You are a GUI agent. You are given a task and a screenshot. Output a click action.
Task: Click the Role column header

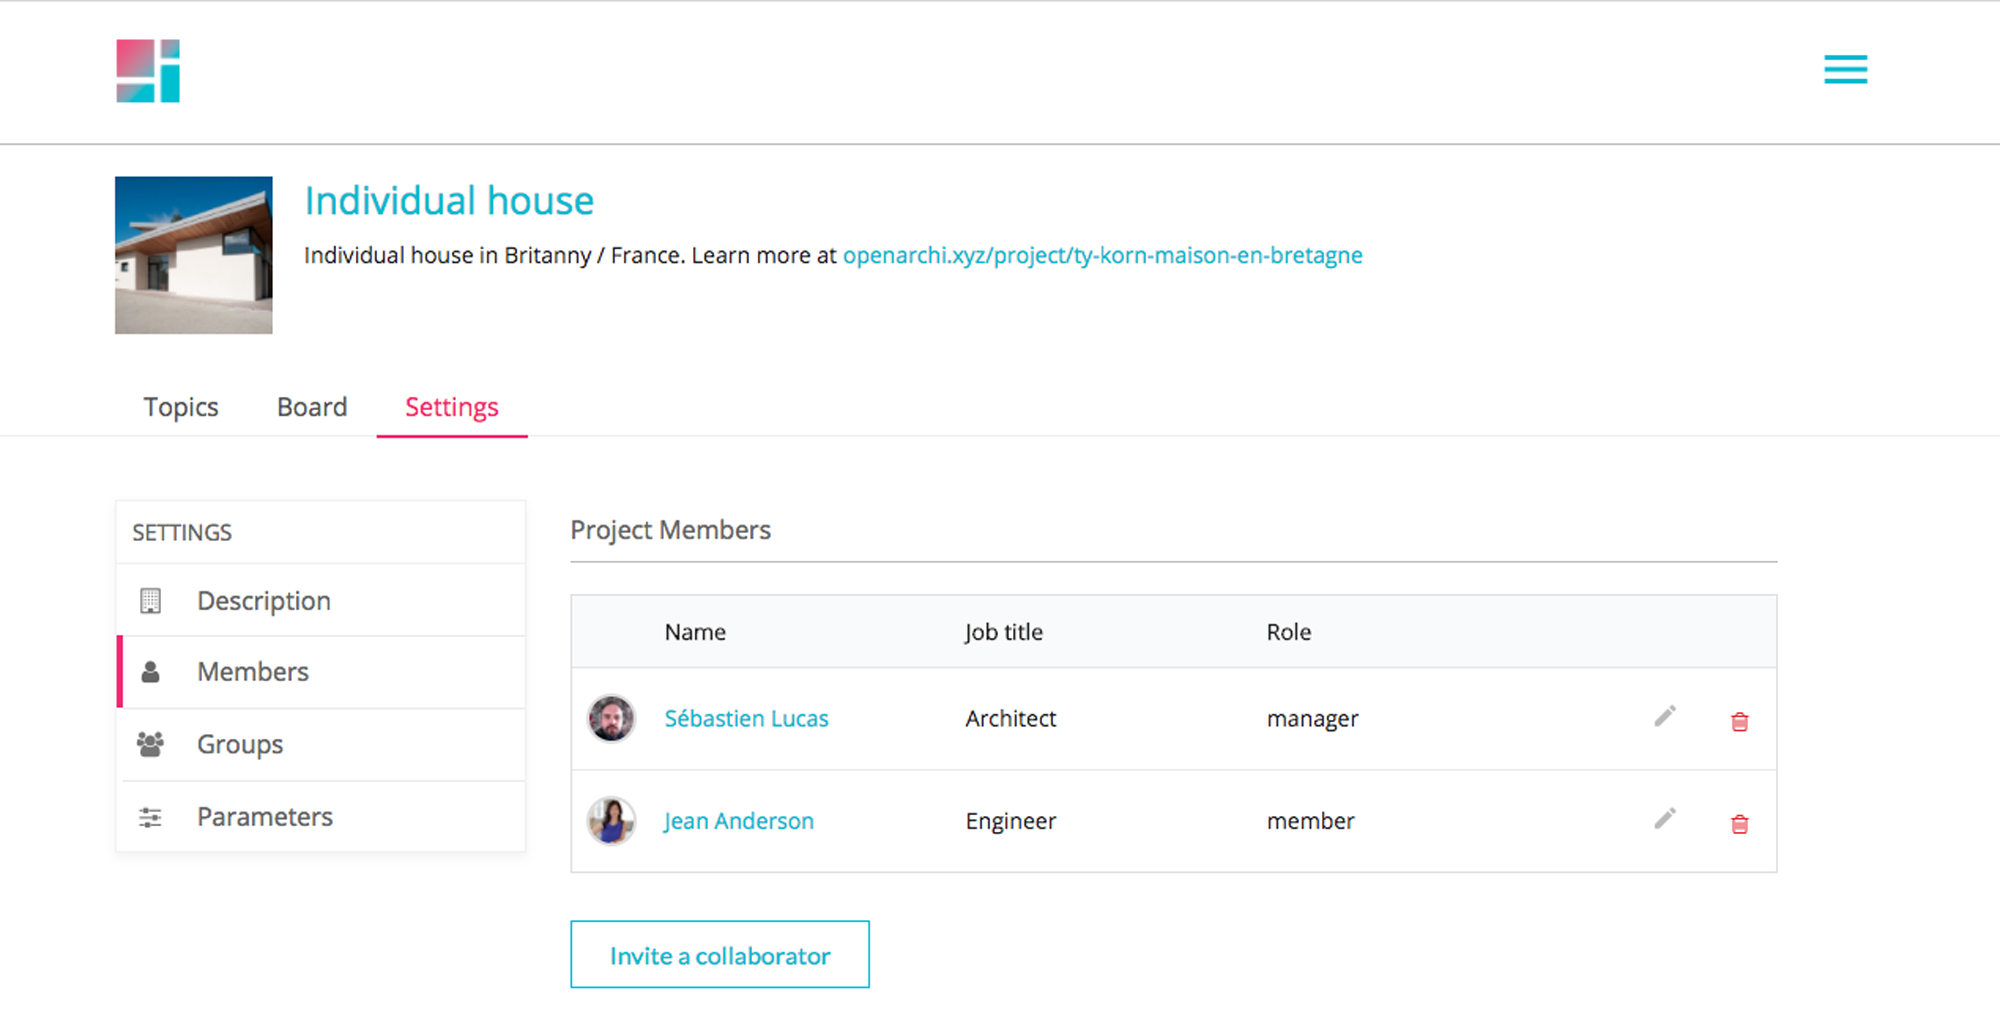[1288, 632]
